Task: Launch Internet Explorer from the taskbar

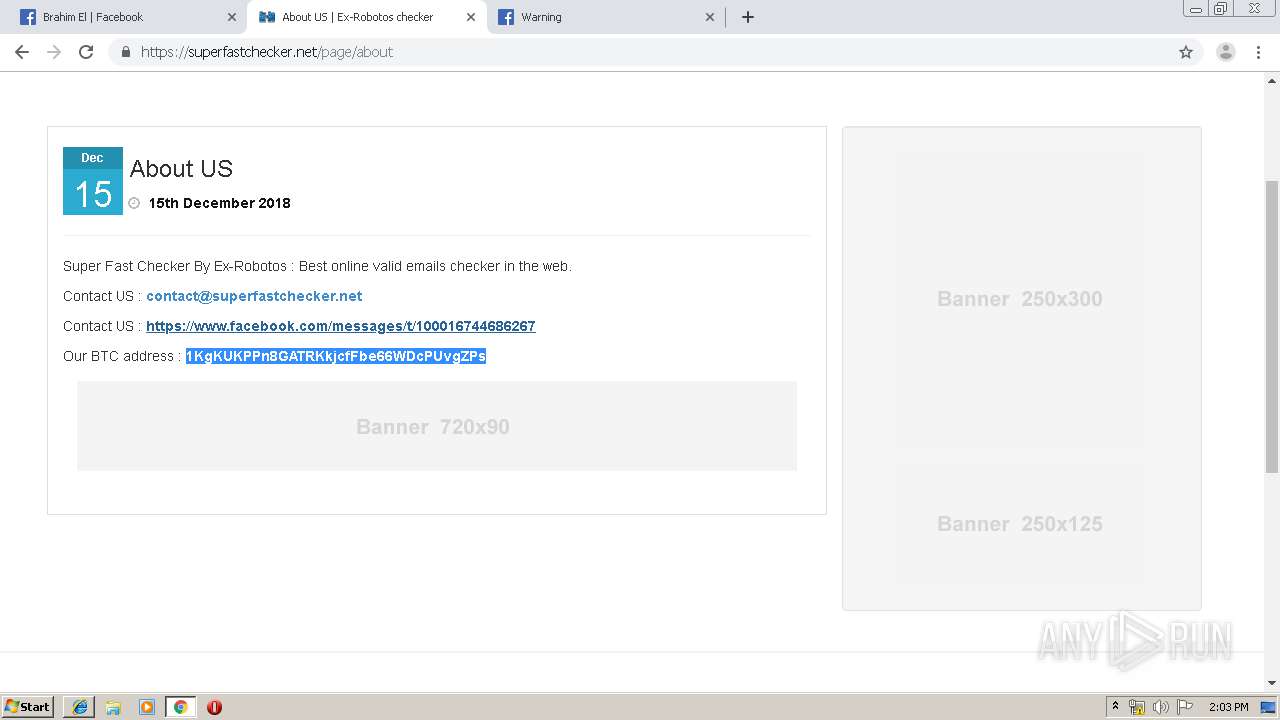Action: [80, 707]
